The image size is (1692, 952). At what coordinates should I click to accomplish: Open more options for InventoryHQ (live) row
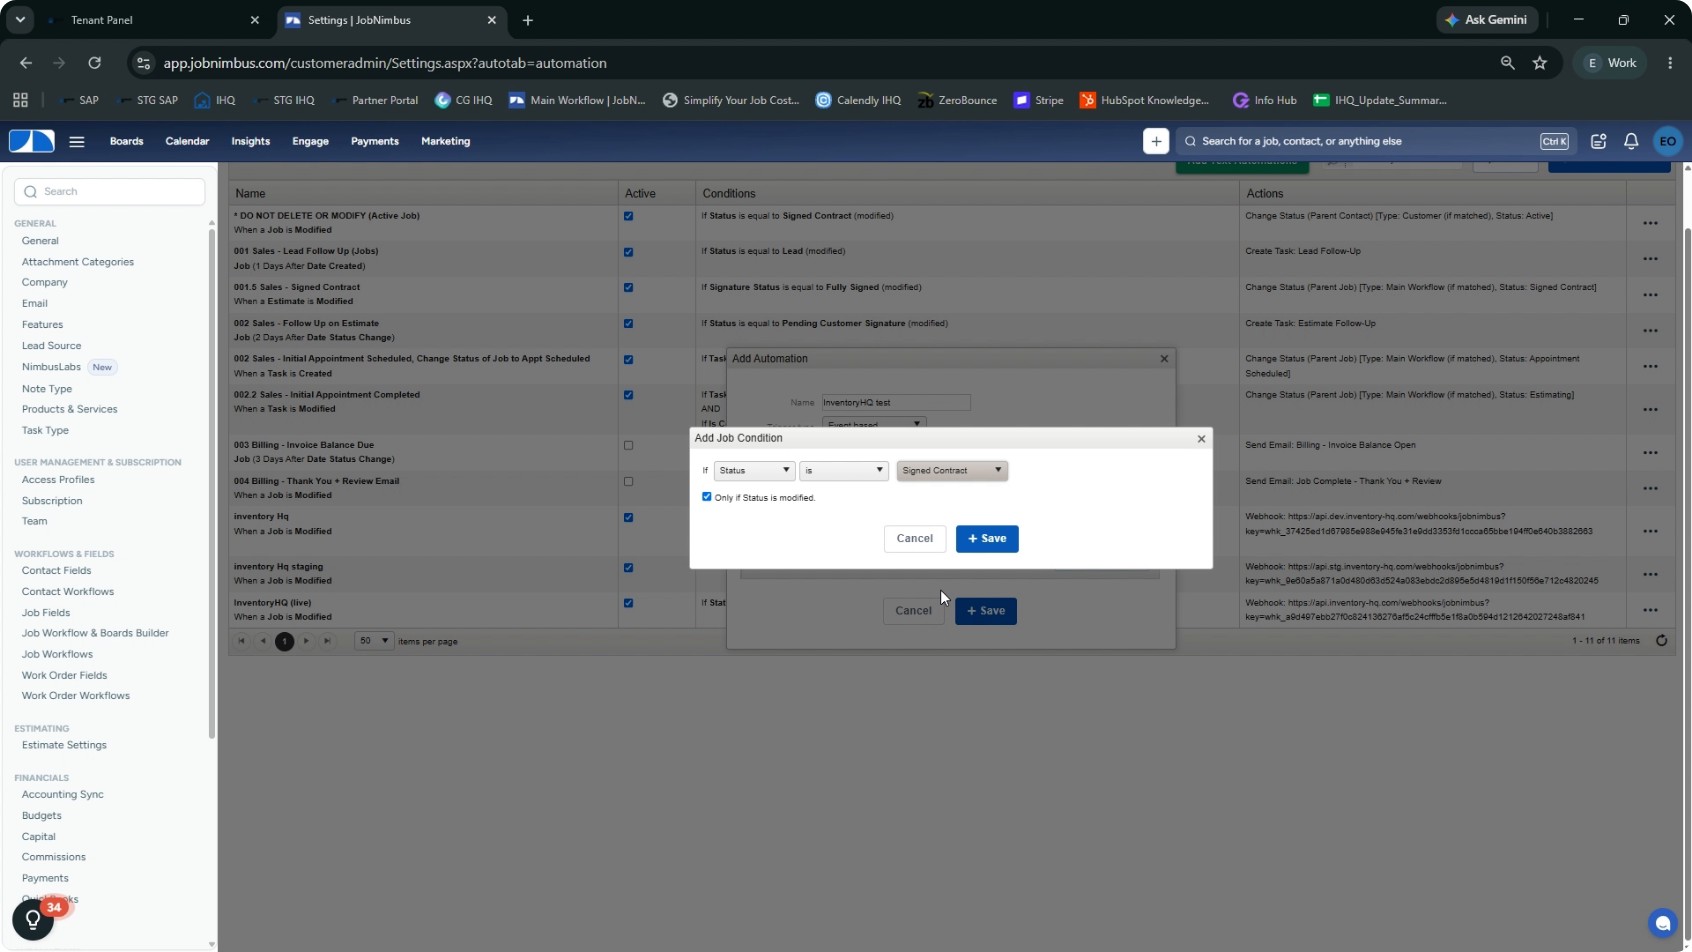(1650, 610)
